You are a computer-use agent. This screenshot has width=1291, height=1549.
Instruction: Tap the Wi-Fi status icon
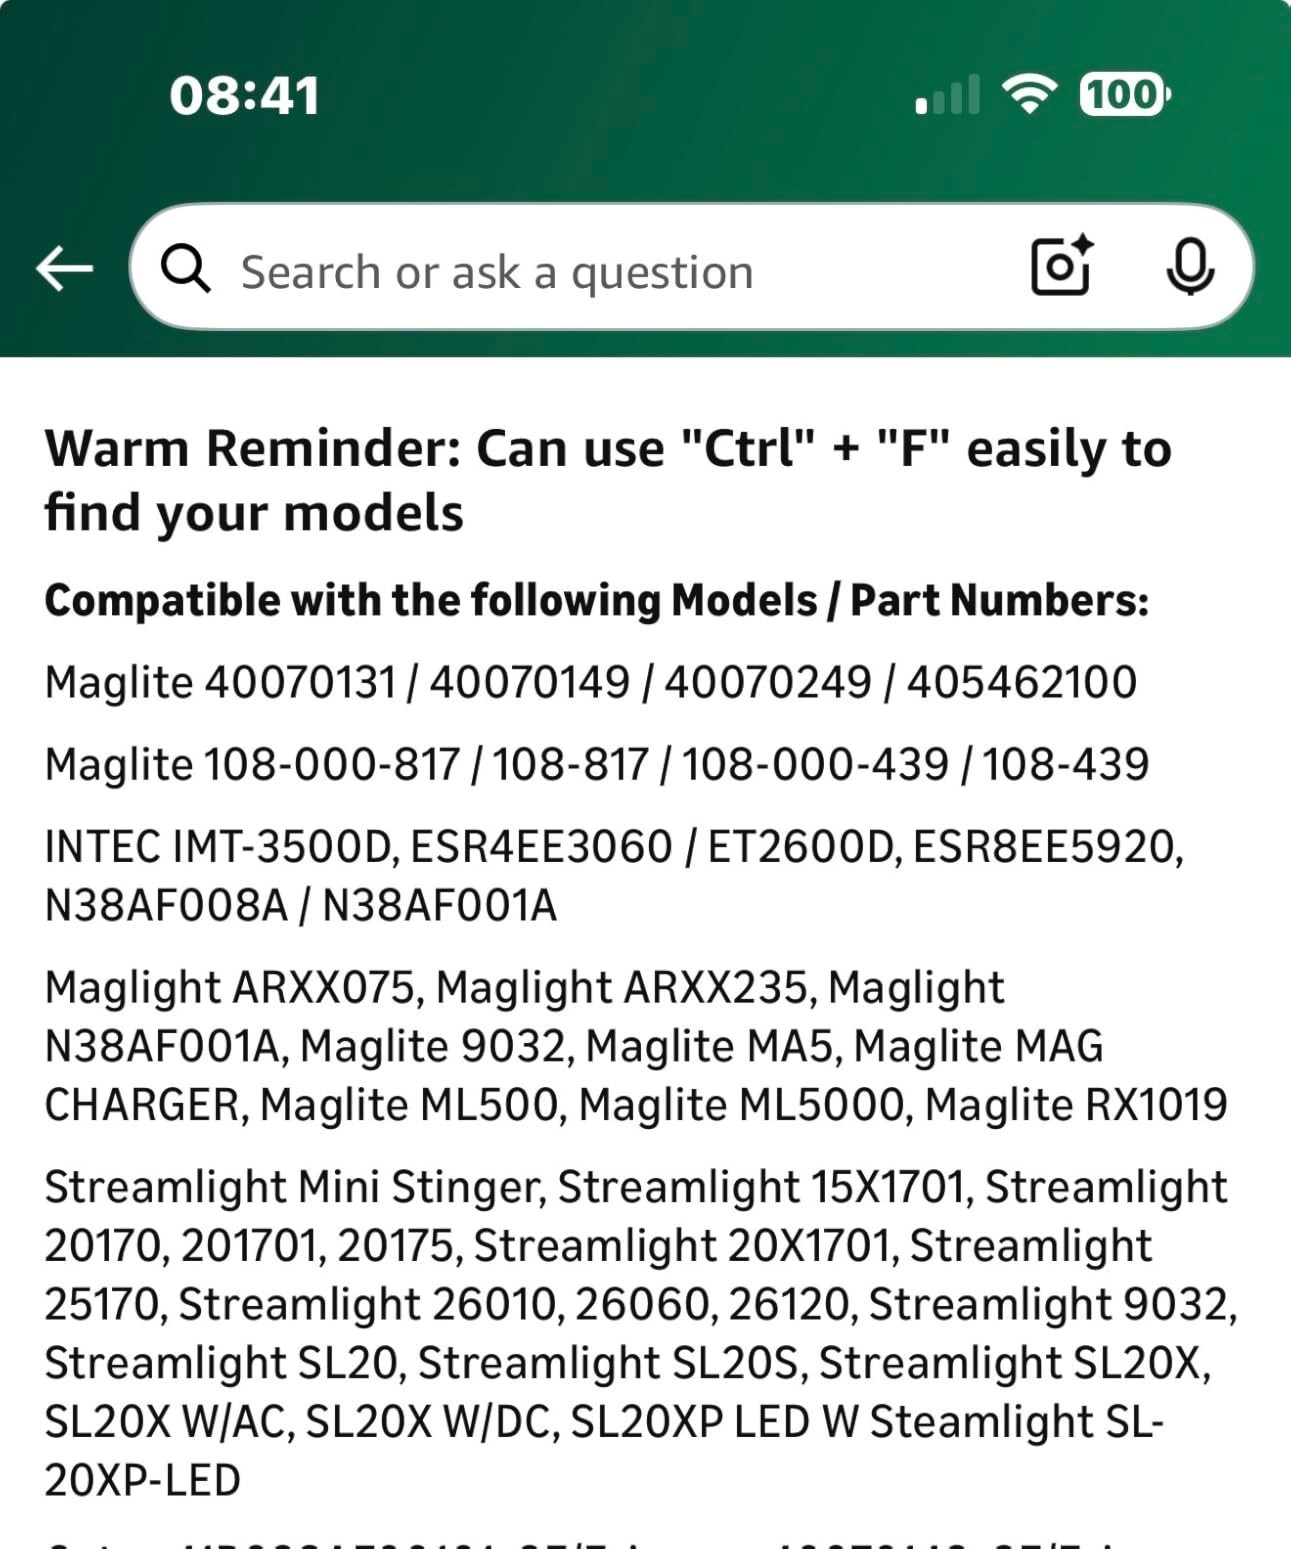[x=1029, y=94]
